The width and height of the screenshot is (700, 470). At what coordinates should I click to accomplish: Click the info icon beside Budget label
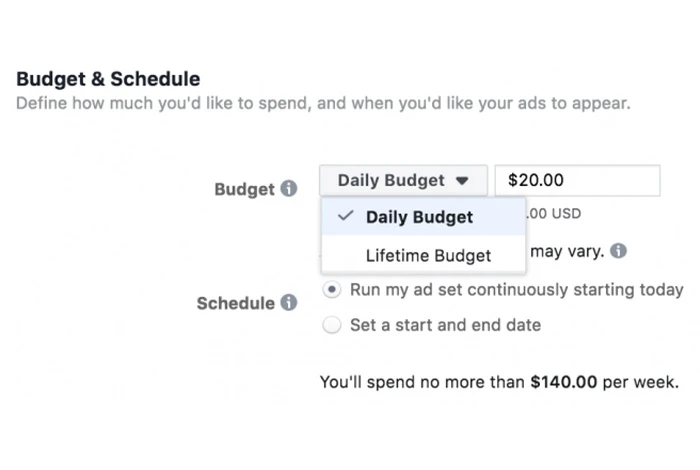[289, 188]
